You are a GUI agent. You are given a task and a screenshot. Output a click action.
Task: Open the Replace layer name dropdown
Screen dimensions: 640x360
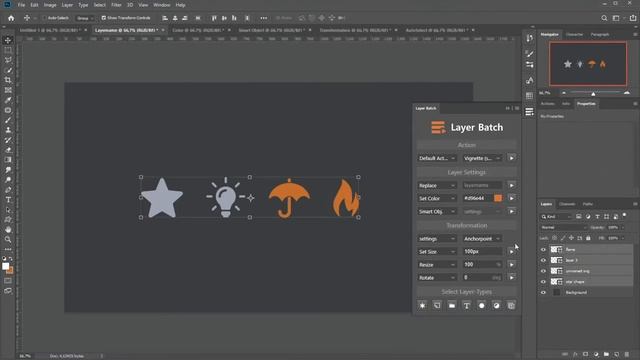[x=437, y=185]
